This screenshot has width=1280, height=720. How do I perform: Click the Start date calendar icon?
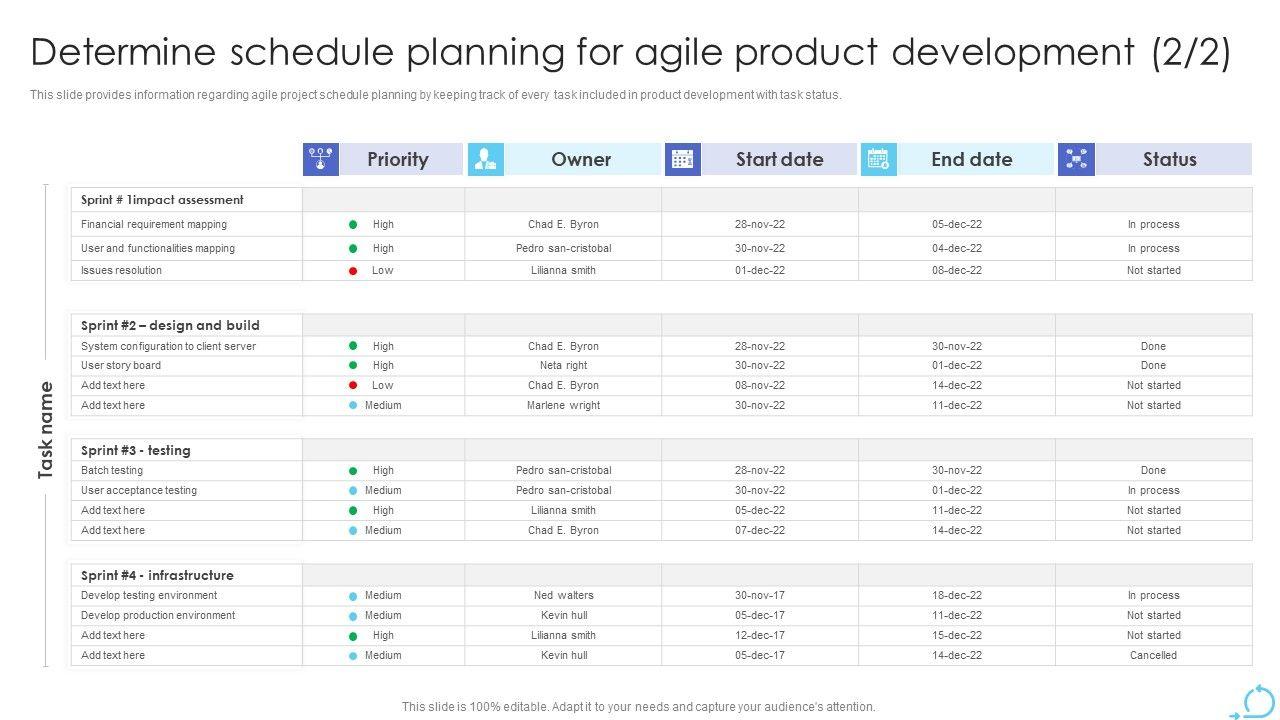click(x=683, y=160)
